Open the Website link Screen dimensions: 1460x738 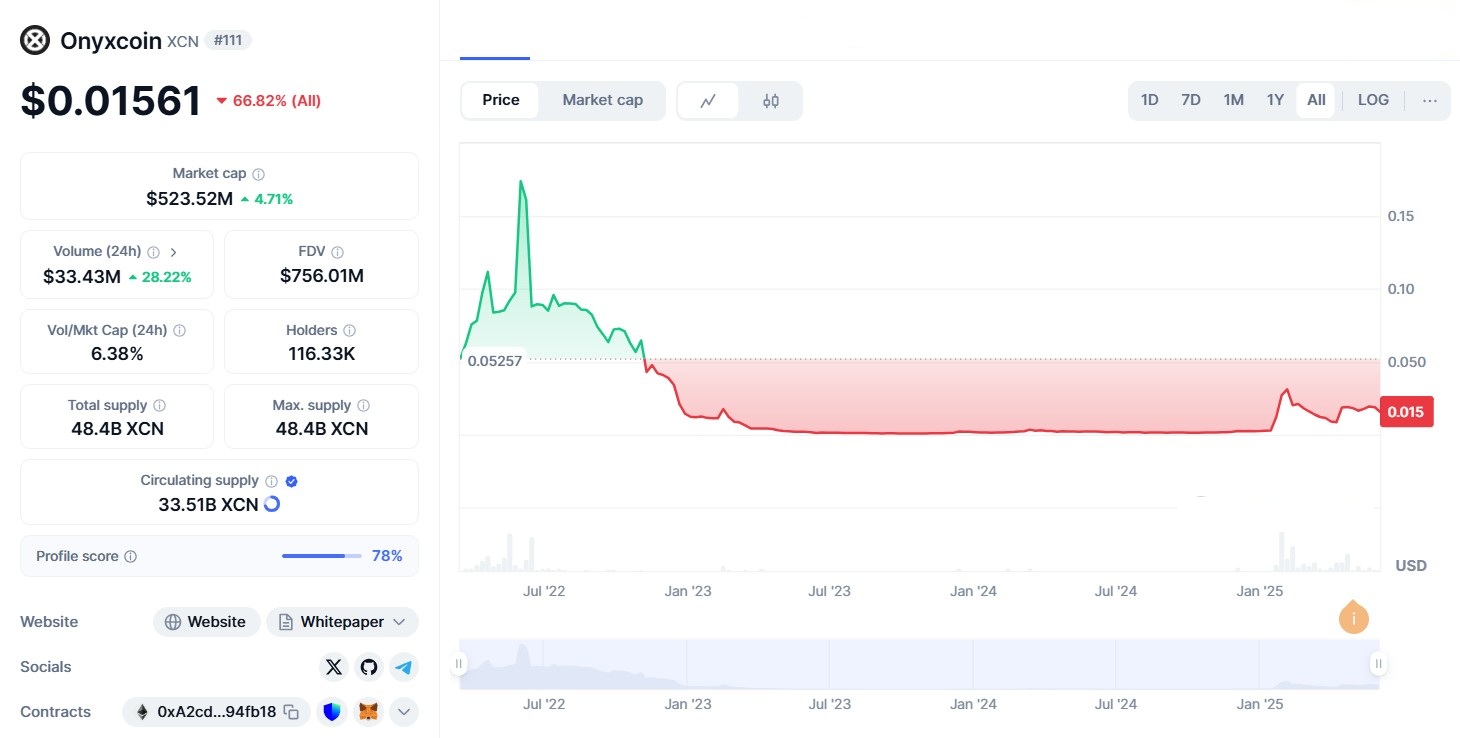click(206, 622)
